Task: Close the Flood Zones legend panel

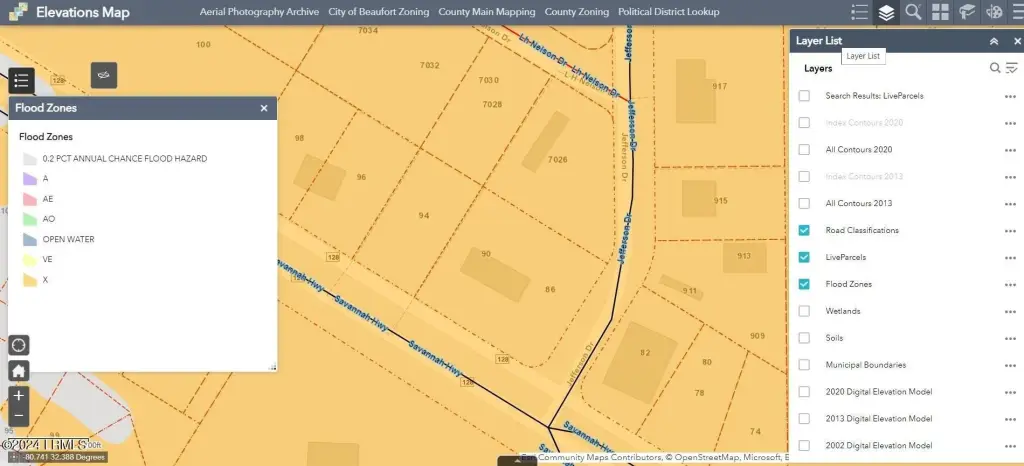Action: tap(264, 108)
